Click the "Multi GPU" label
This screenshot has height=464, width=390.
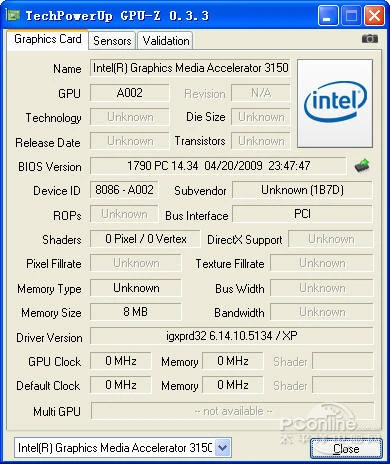pos(57,412)
